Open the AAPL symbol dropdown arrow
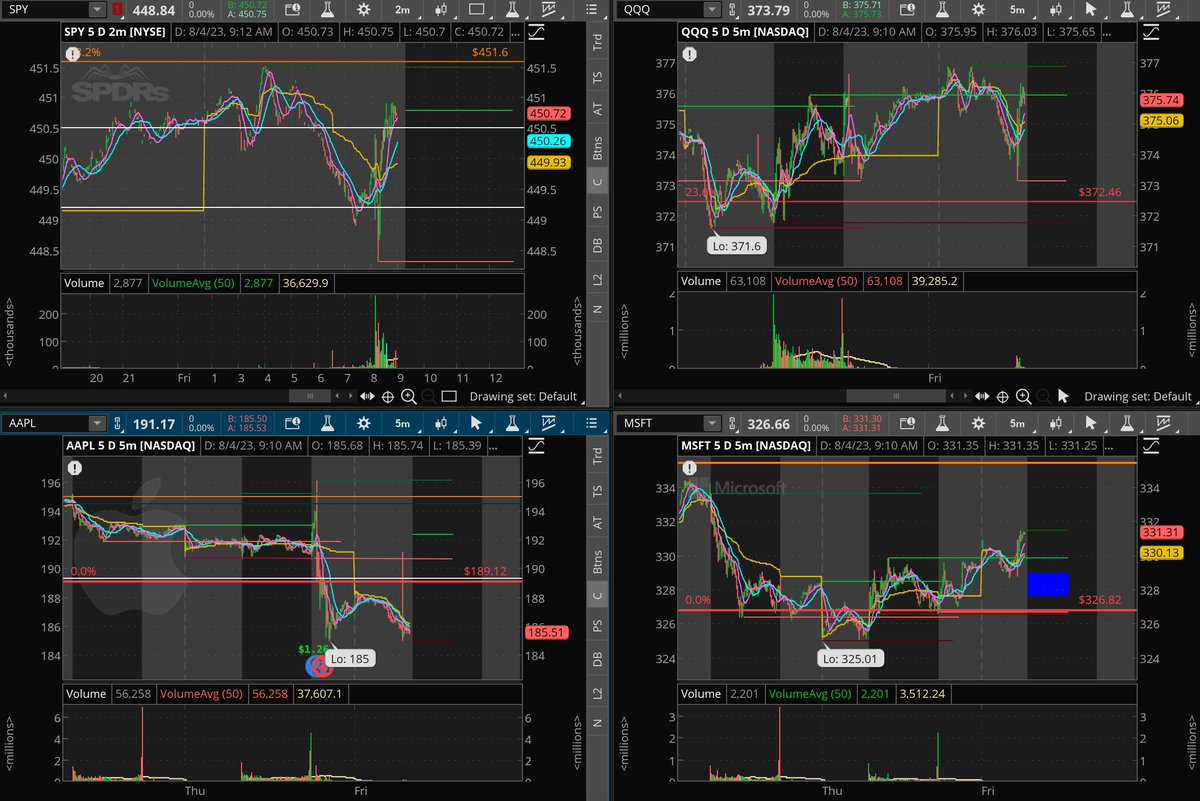 (97, 423)
